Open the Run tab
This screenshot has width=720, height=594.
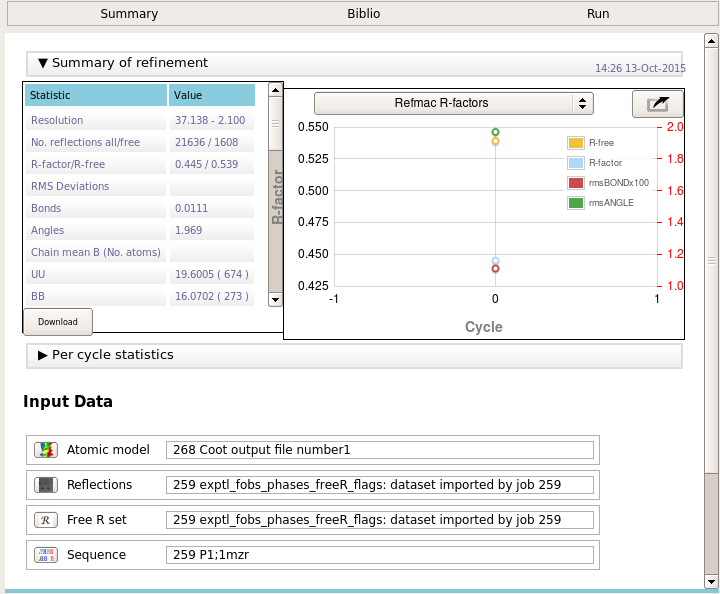[598, 14]
